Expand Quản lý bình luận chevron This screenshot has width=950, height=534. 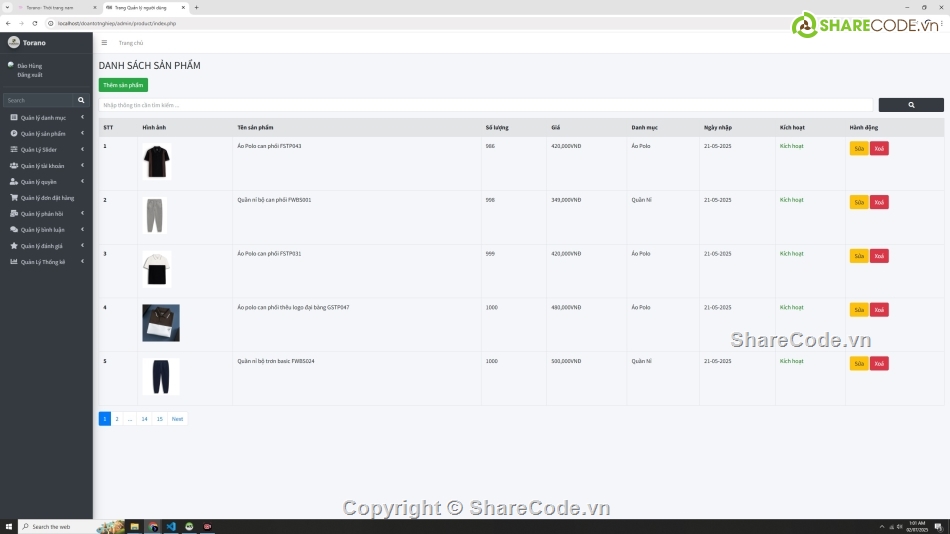coord(82,229)
